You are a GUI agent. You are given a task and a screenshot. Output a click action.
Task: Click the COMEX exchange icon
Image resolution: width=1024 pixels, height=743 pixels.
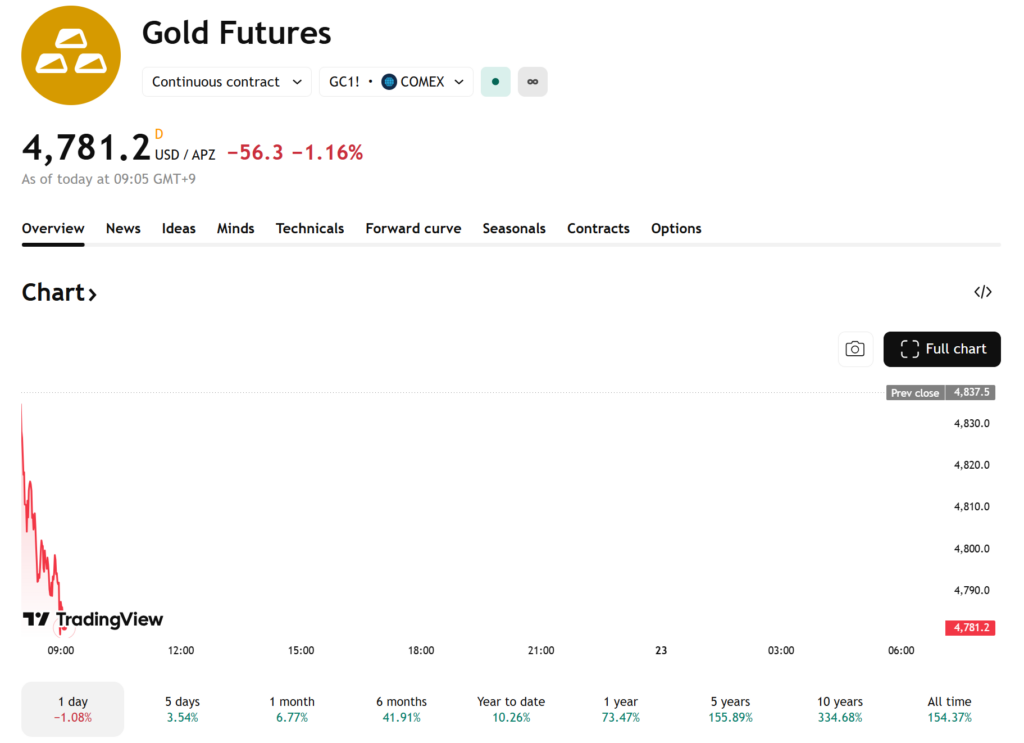click(x=389, y=82)
